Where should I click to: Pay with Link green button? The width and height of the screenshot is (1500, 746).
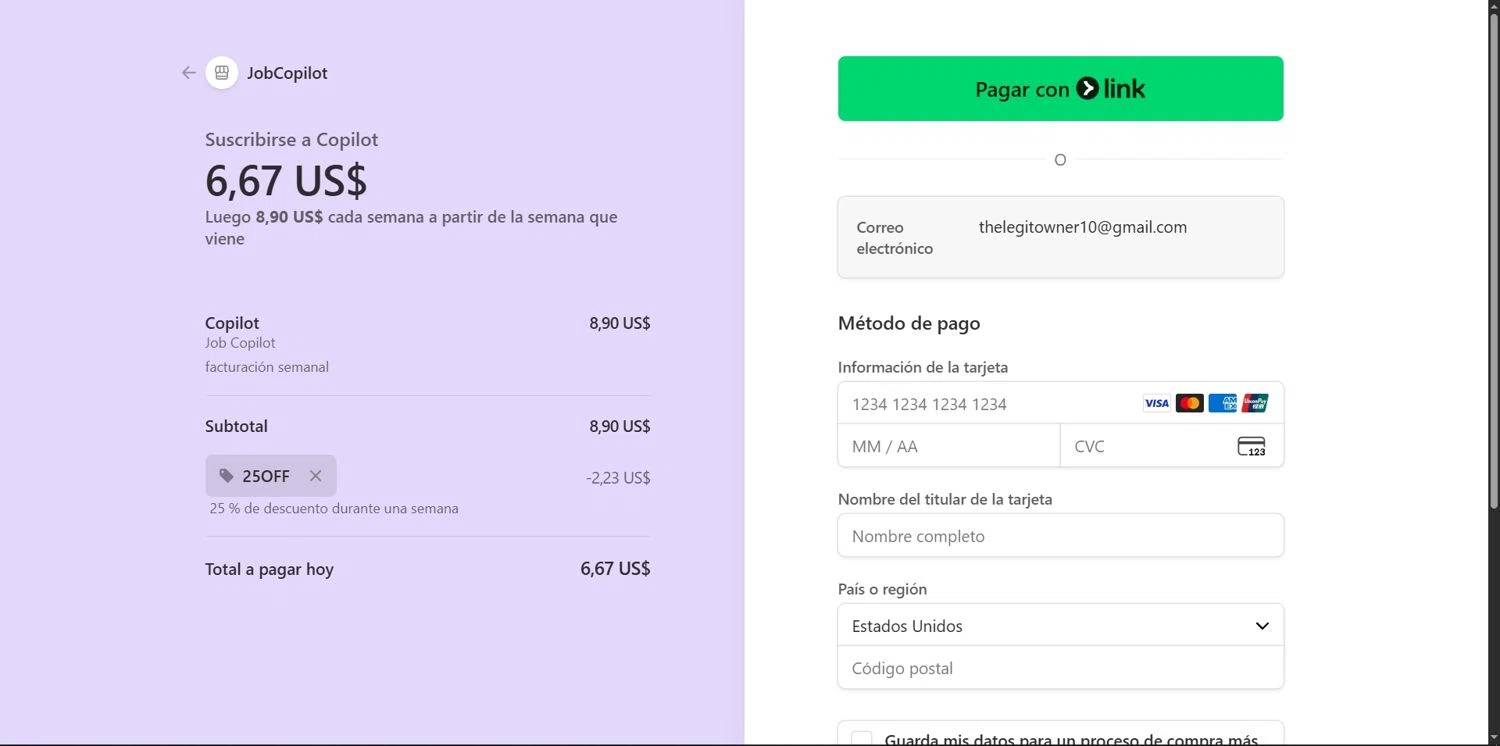(1060, 89)
